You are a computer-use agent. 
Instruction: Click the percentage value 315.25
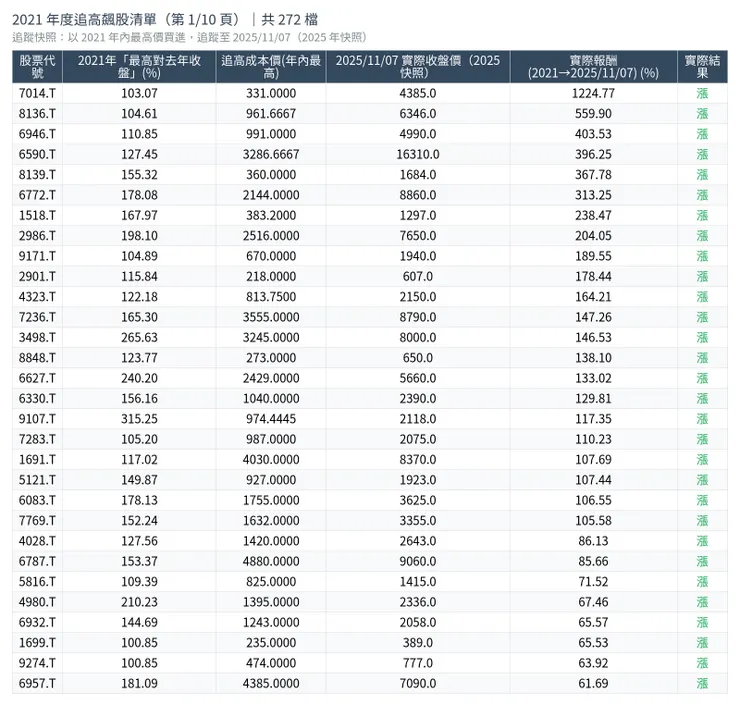click(139, 419)
